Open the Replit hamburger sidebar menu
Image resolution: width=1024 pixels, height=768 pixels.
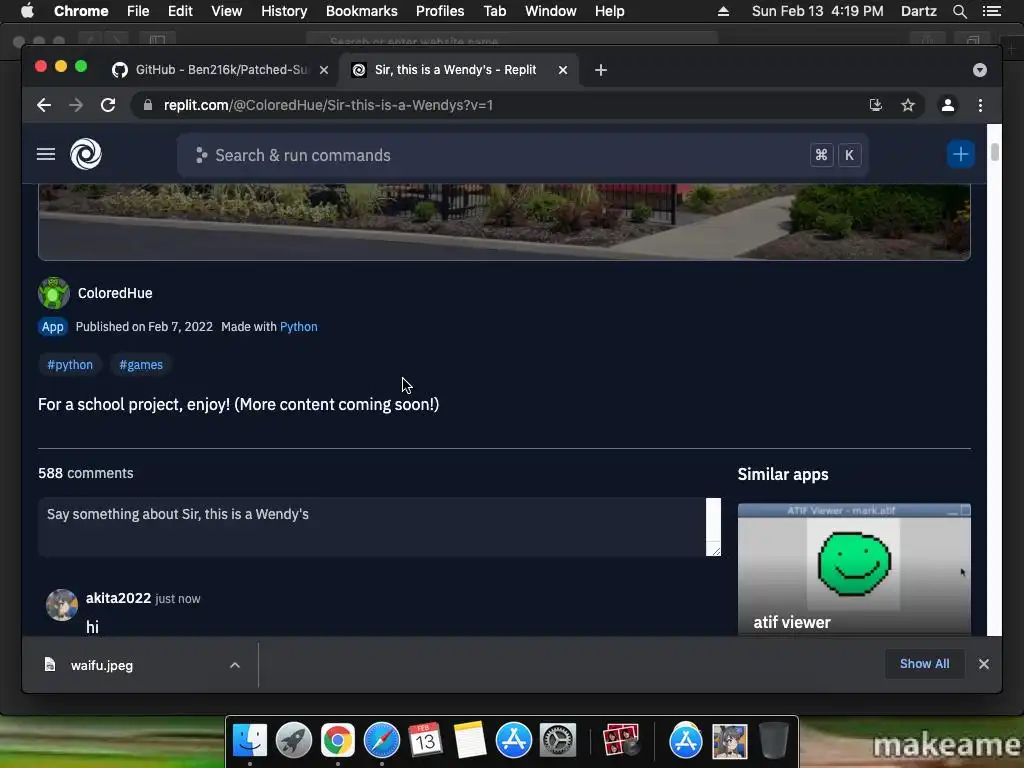pos(46,155)
